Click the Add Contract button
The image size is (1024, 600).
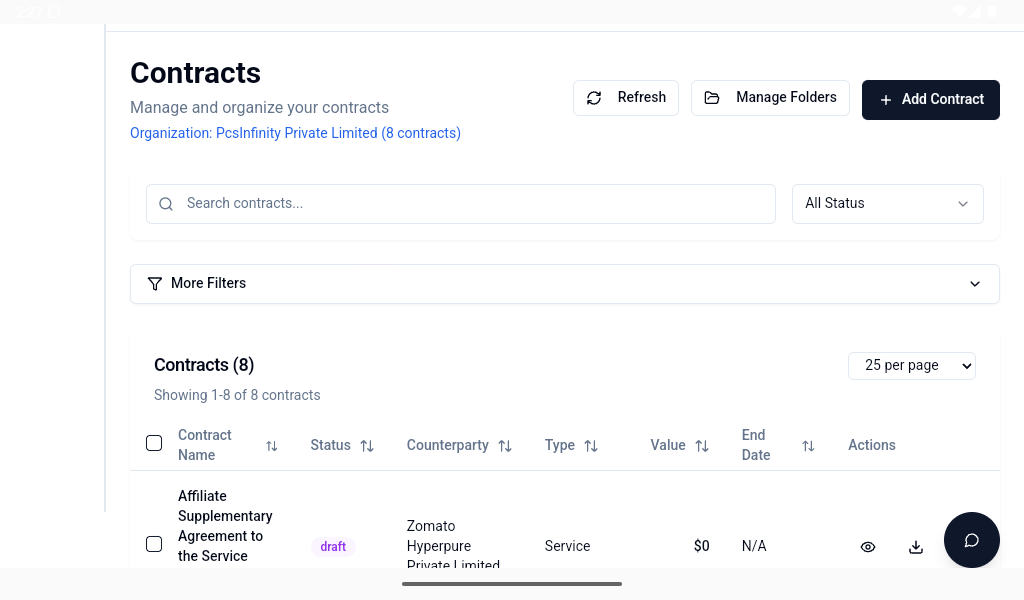tap(930, 100)
